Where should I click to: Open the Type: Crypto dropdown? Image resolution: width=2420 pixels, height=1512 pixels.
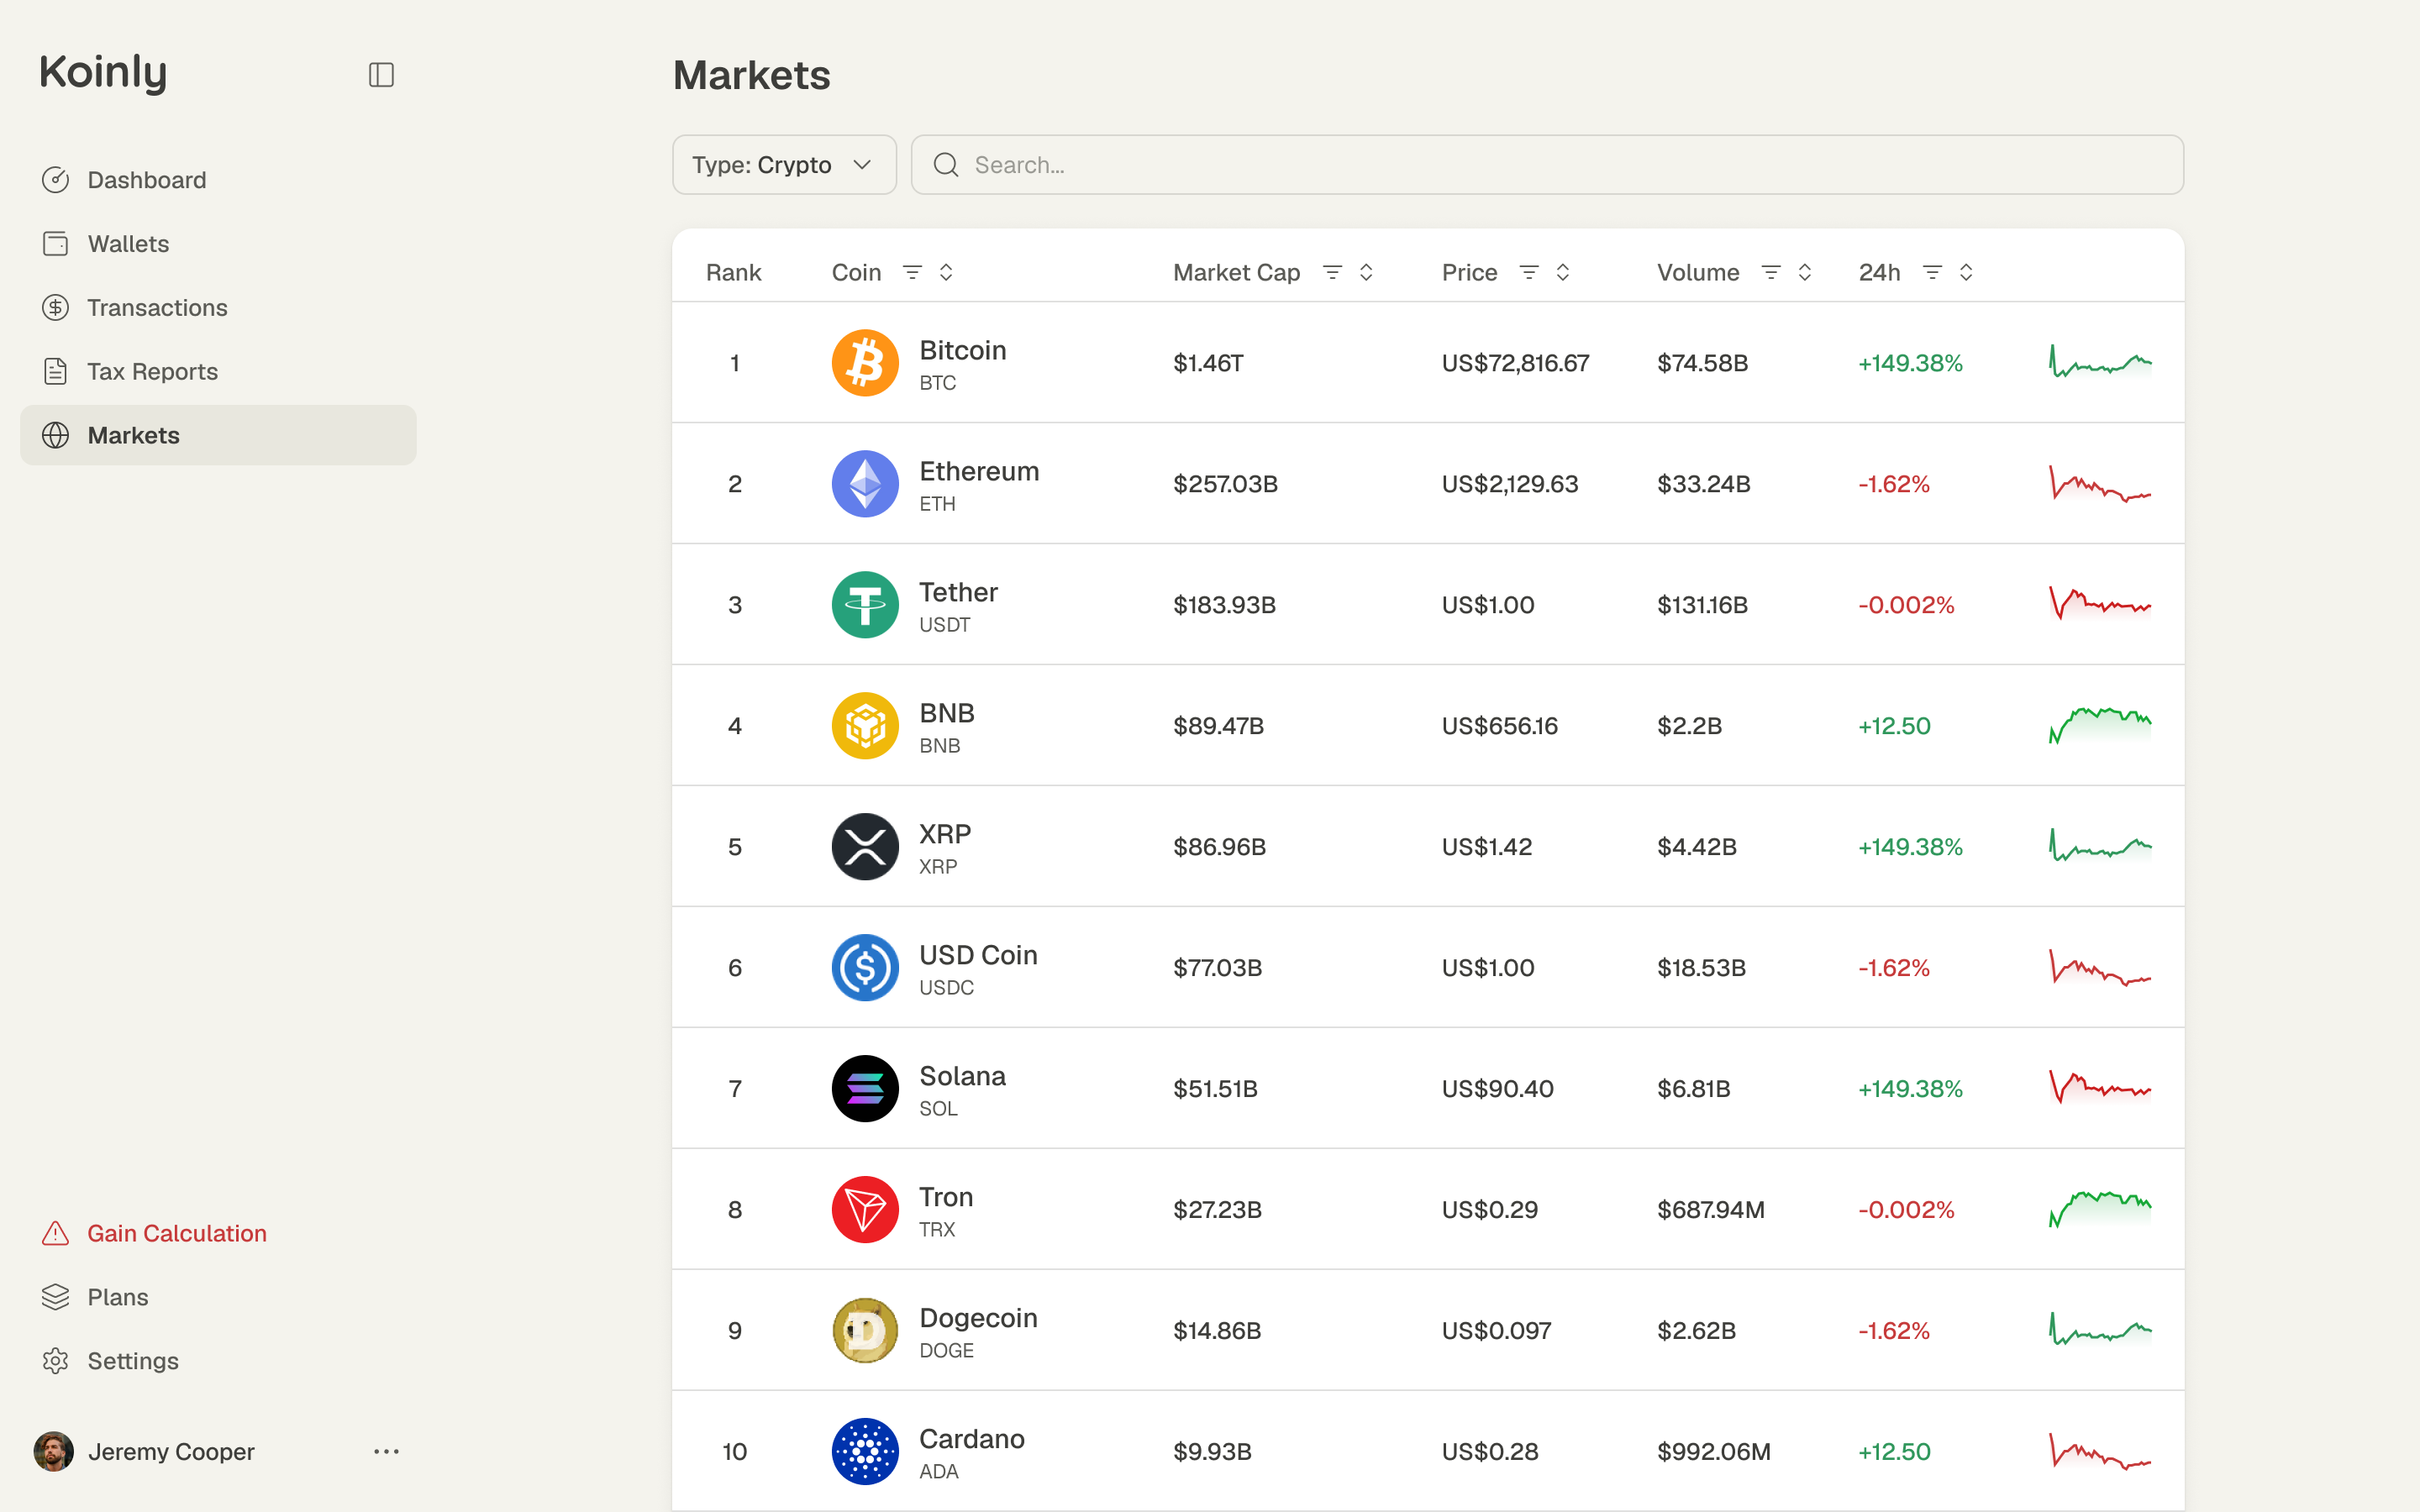(784, 165)
